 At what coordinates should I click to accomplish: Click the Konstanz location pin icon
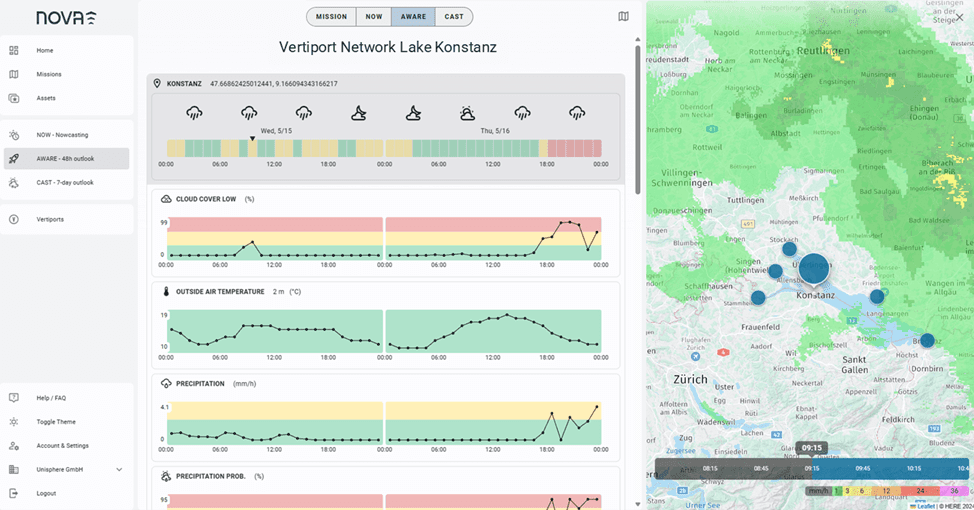[157, 83]
